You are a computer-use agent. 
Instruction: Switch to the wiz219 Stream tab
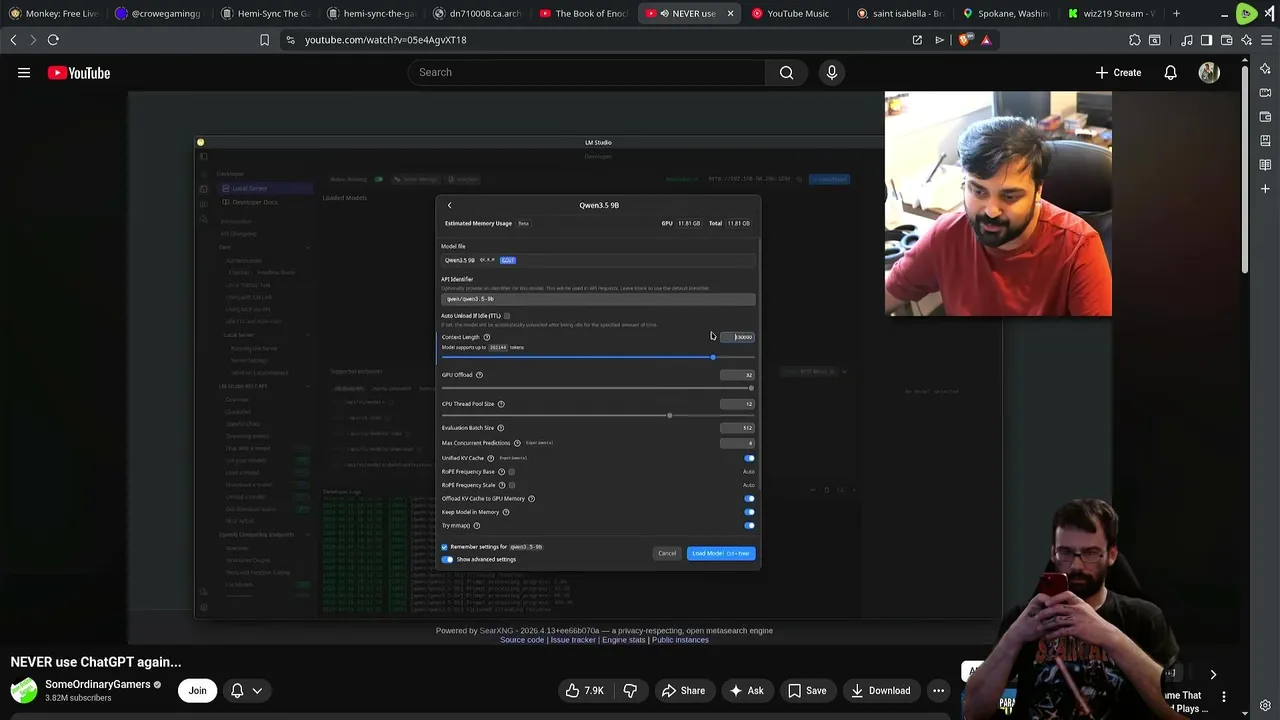coord(1110,14)
